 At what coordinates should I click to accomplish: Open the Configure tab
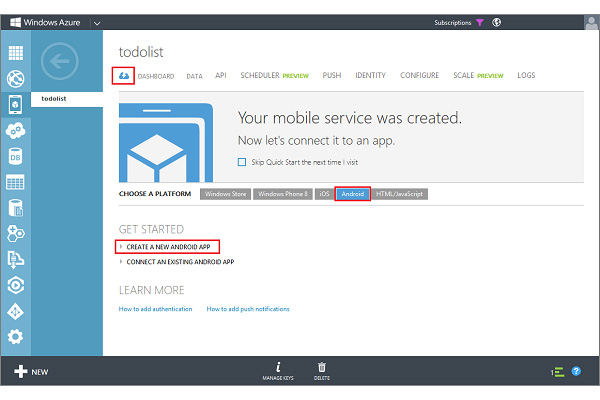tap(419, 75)
